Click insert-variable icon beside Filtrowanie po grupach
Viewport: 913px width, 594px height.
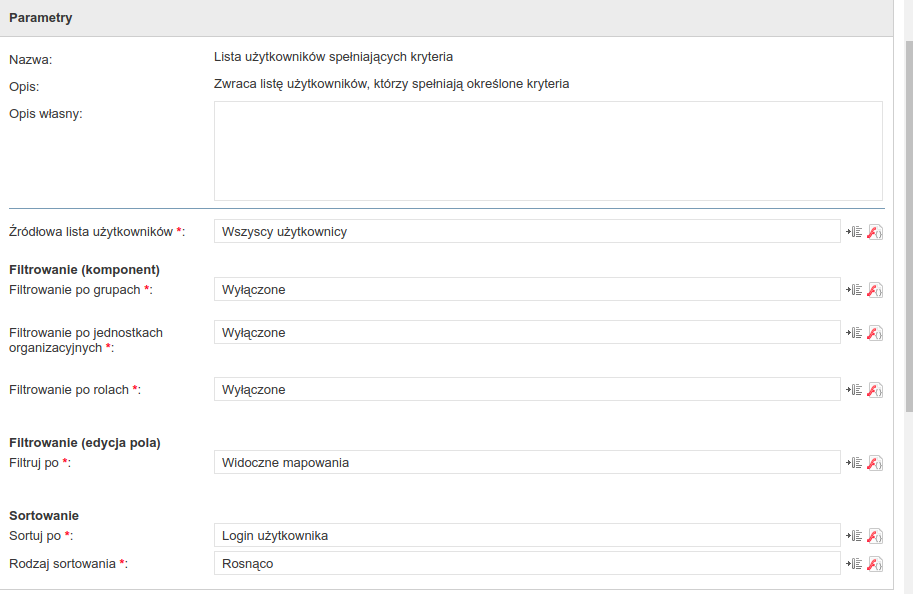[854, 289]
